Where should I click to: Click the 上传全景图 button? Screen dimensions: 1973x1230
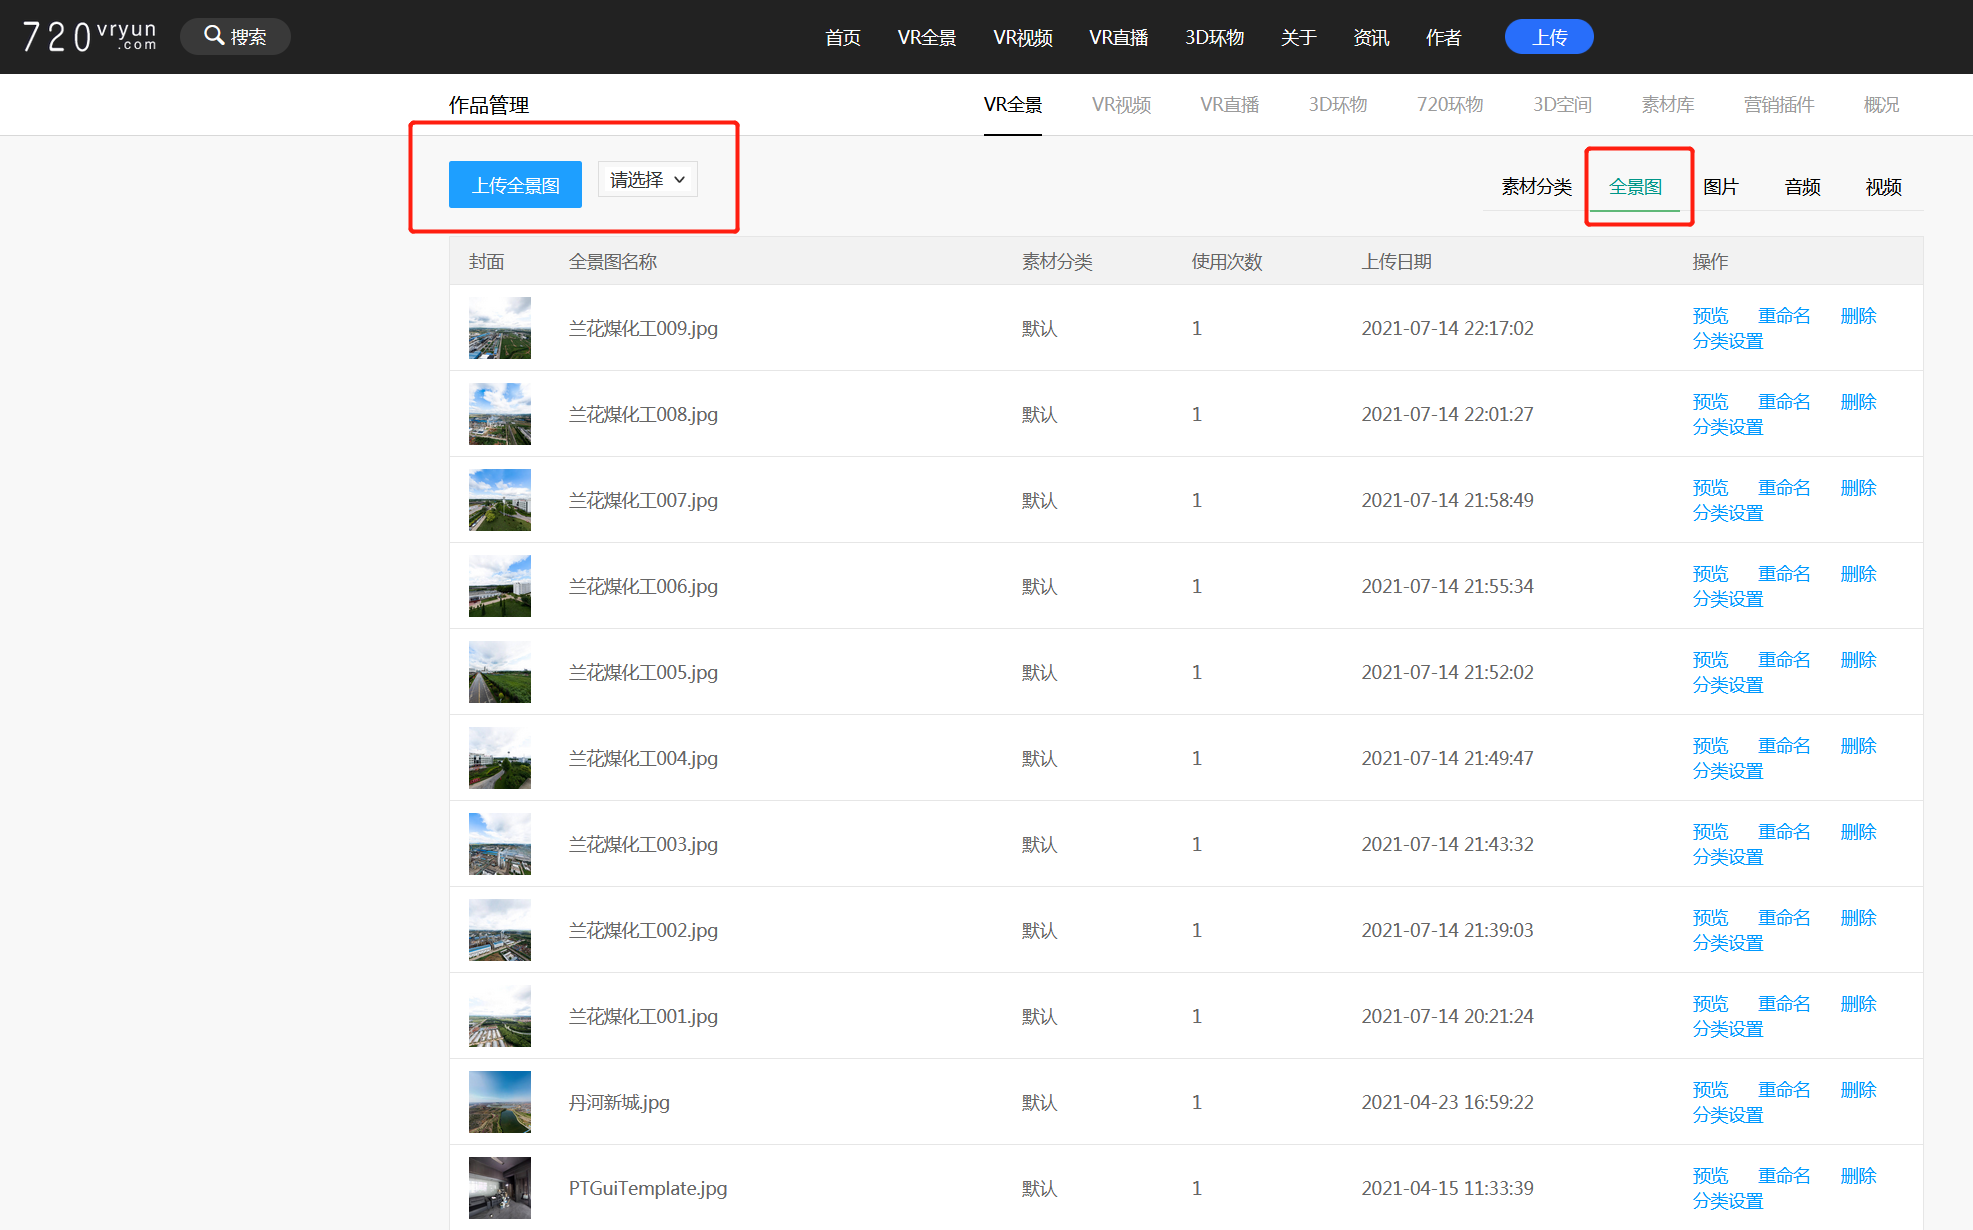pos(515,185)
